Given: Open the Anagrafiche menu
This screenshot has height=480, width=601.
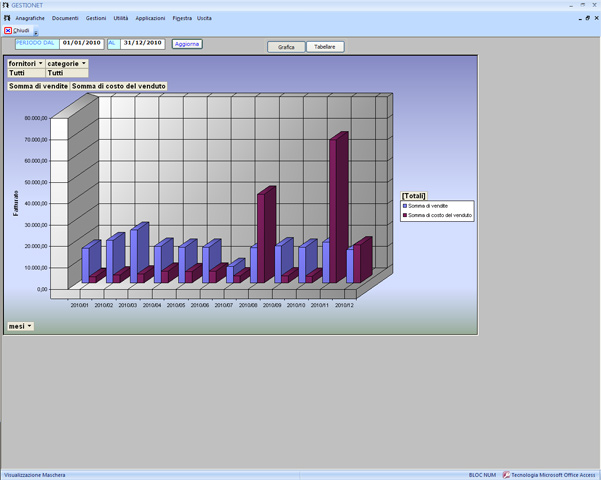Looking at the screenshot, I should 30,18.
